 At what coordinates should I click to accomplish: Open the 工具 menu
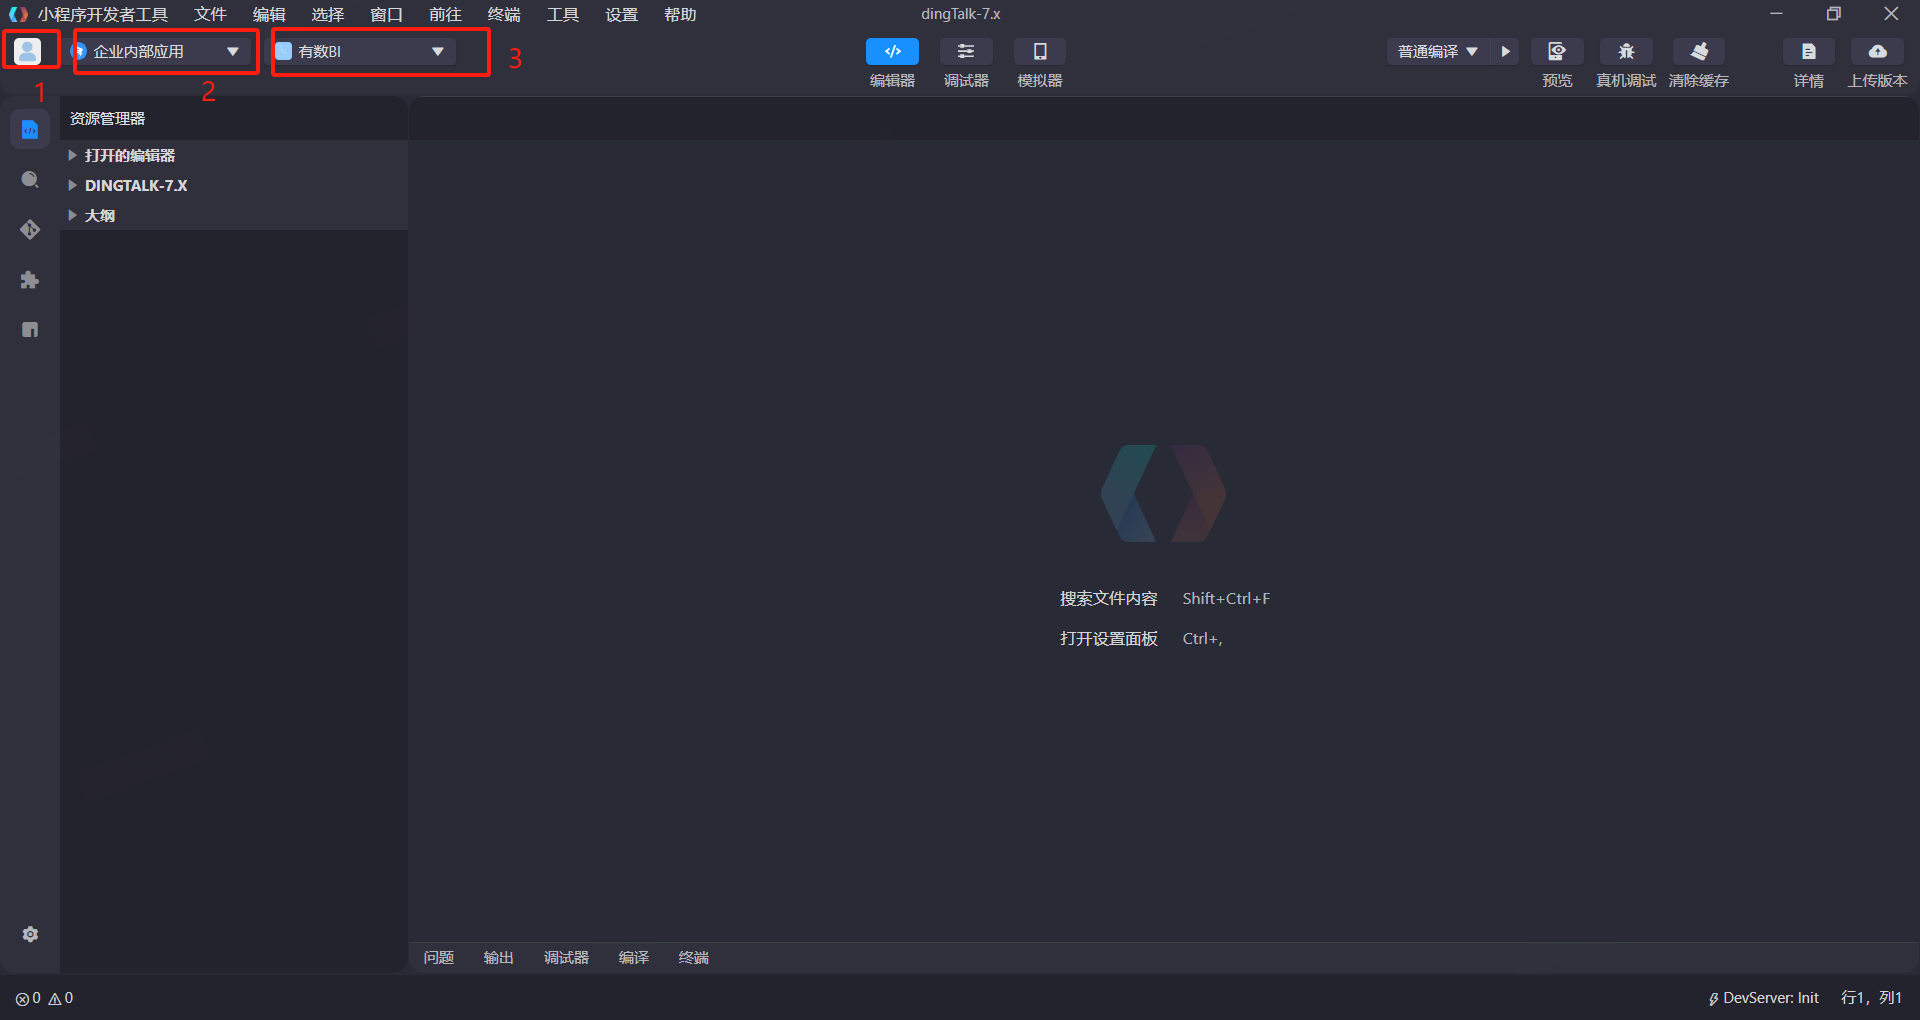(563, 15)
